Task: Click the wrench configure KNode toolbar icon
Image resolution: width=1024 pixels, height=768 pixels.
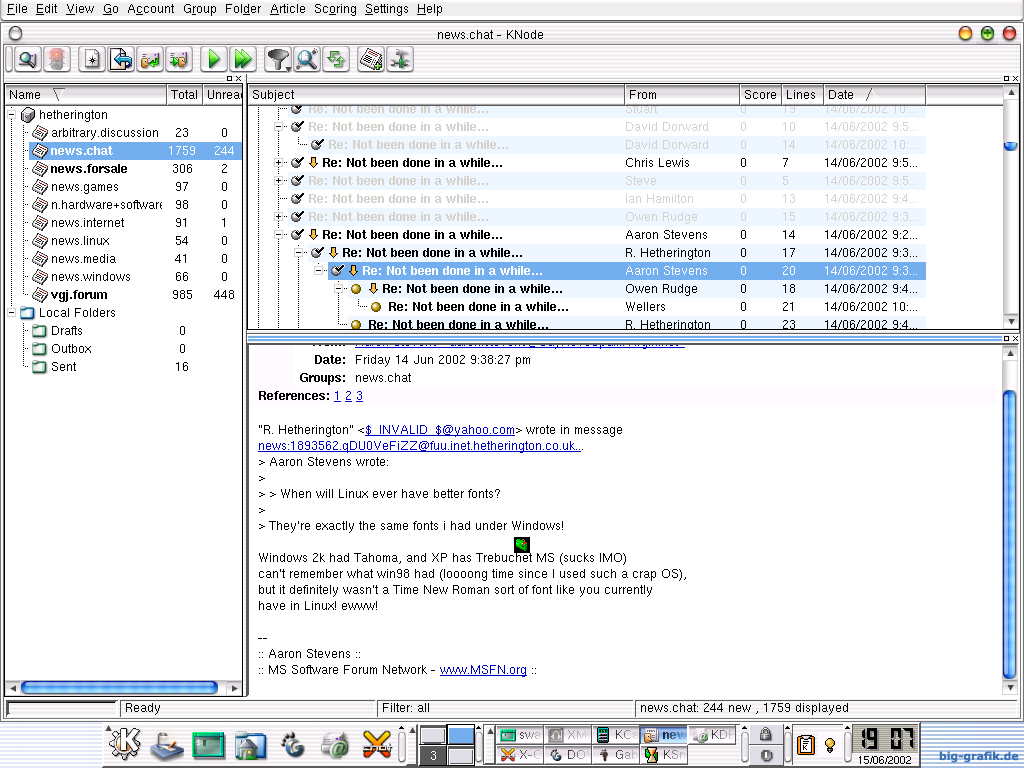Action: (x=400, y=59)
